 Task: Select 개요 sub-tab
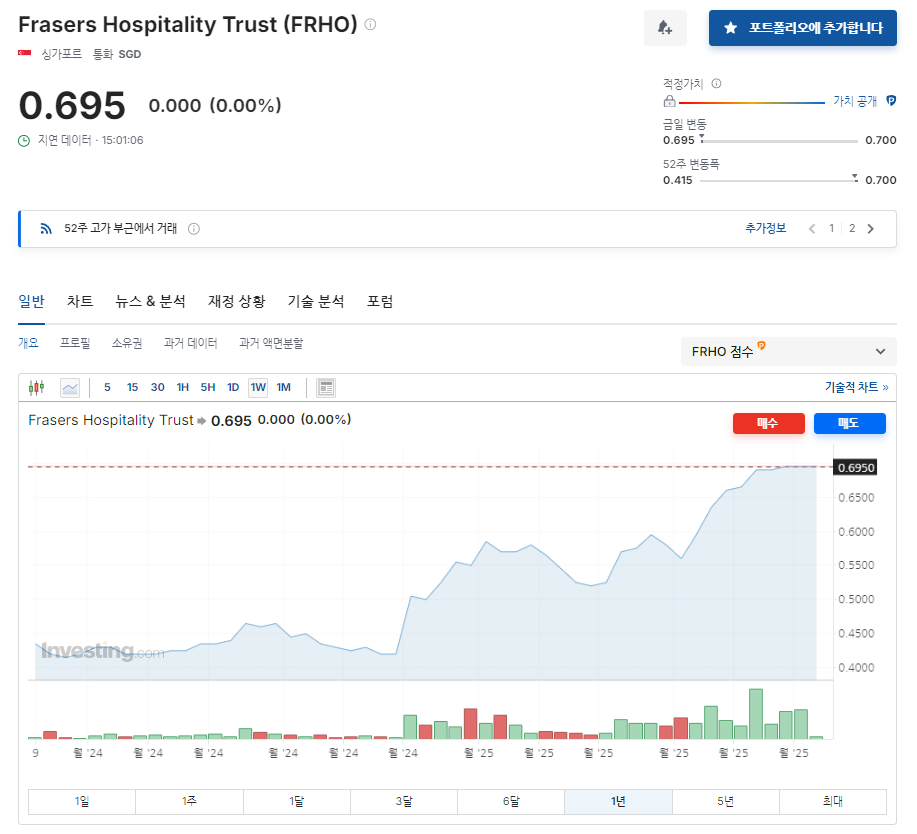[28, 343]
